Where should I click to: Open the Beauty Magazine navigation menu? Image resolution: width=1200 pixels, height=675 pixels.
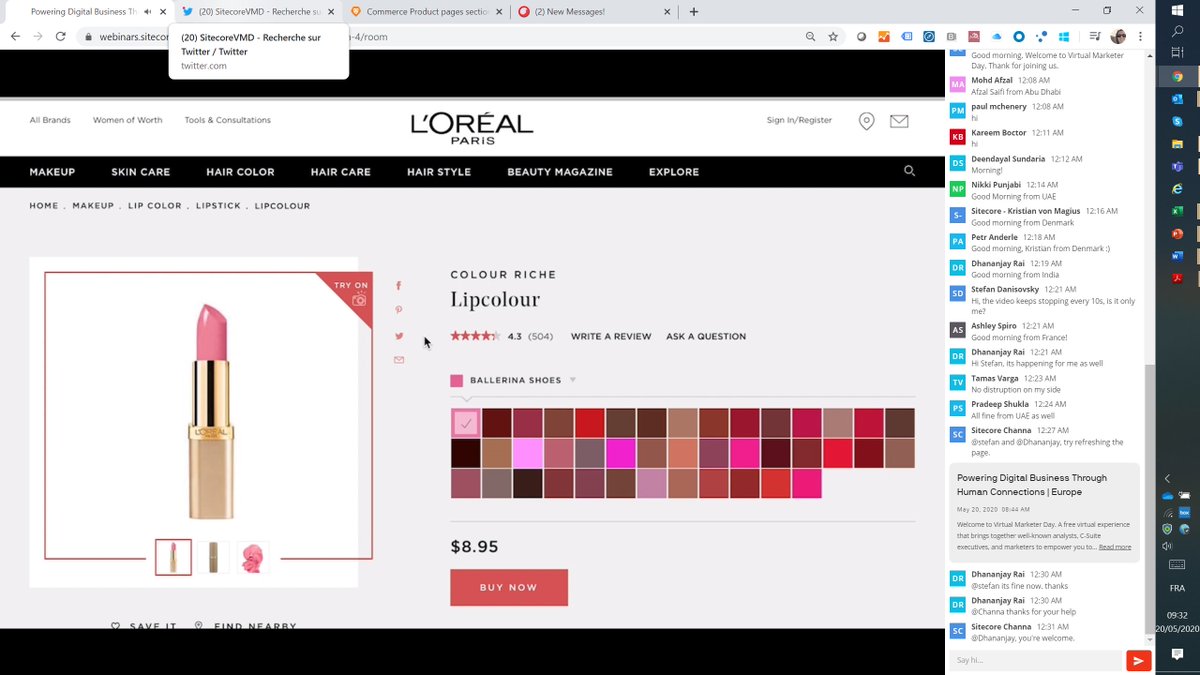(x=560, y=172)
